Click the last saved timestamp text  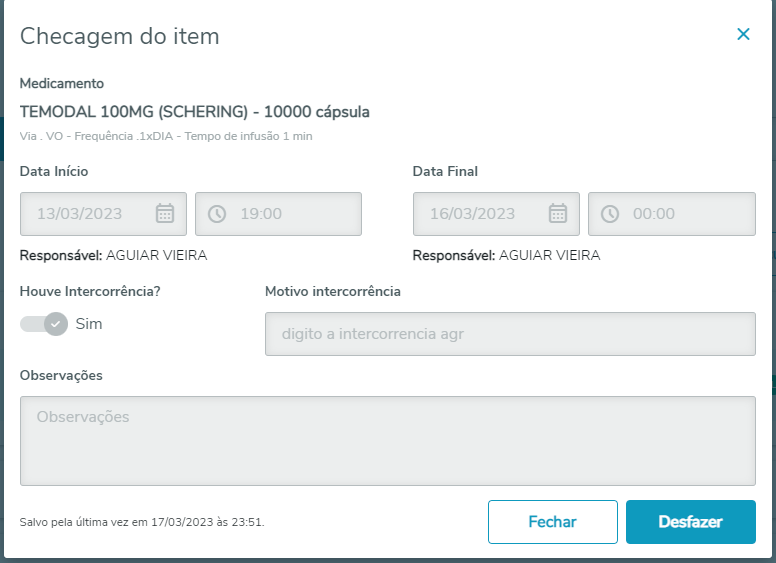[142, 522]
